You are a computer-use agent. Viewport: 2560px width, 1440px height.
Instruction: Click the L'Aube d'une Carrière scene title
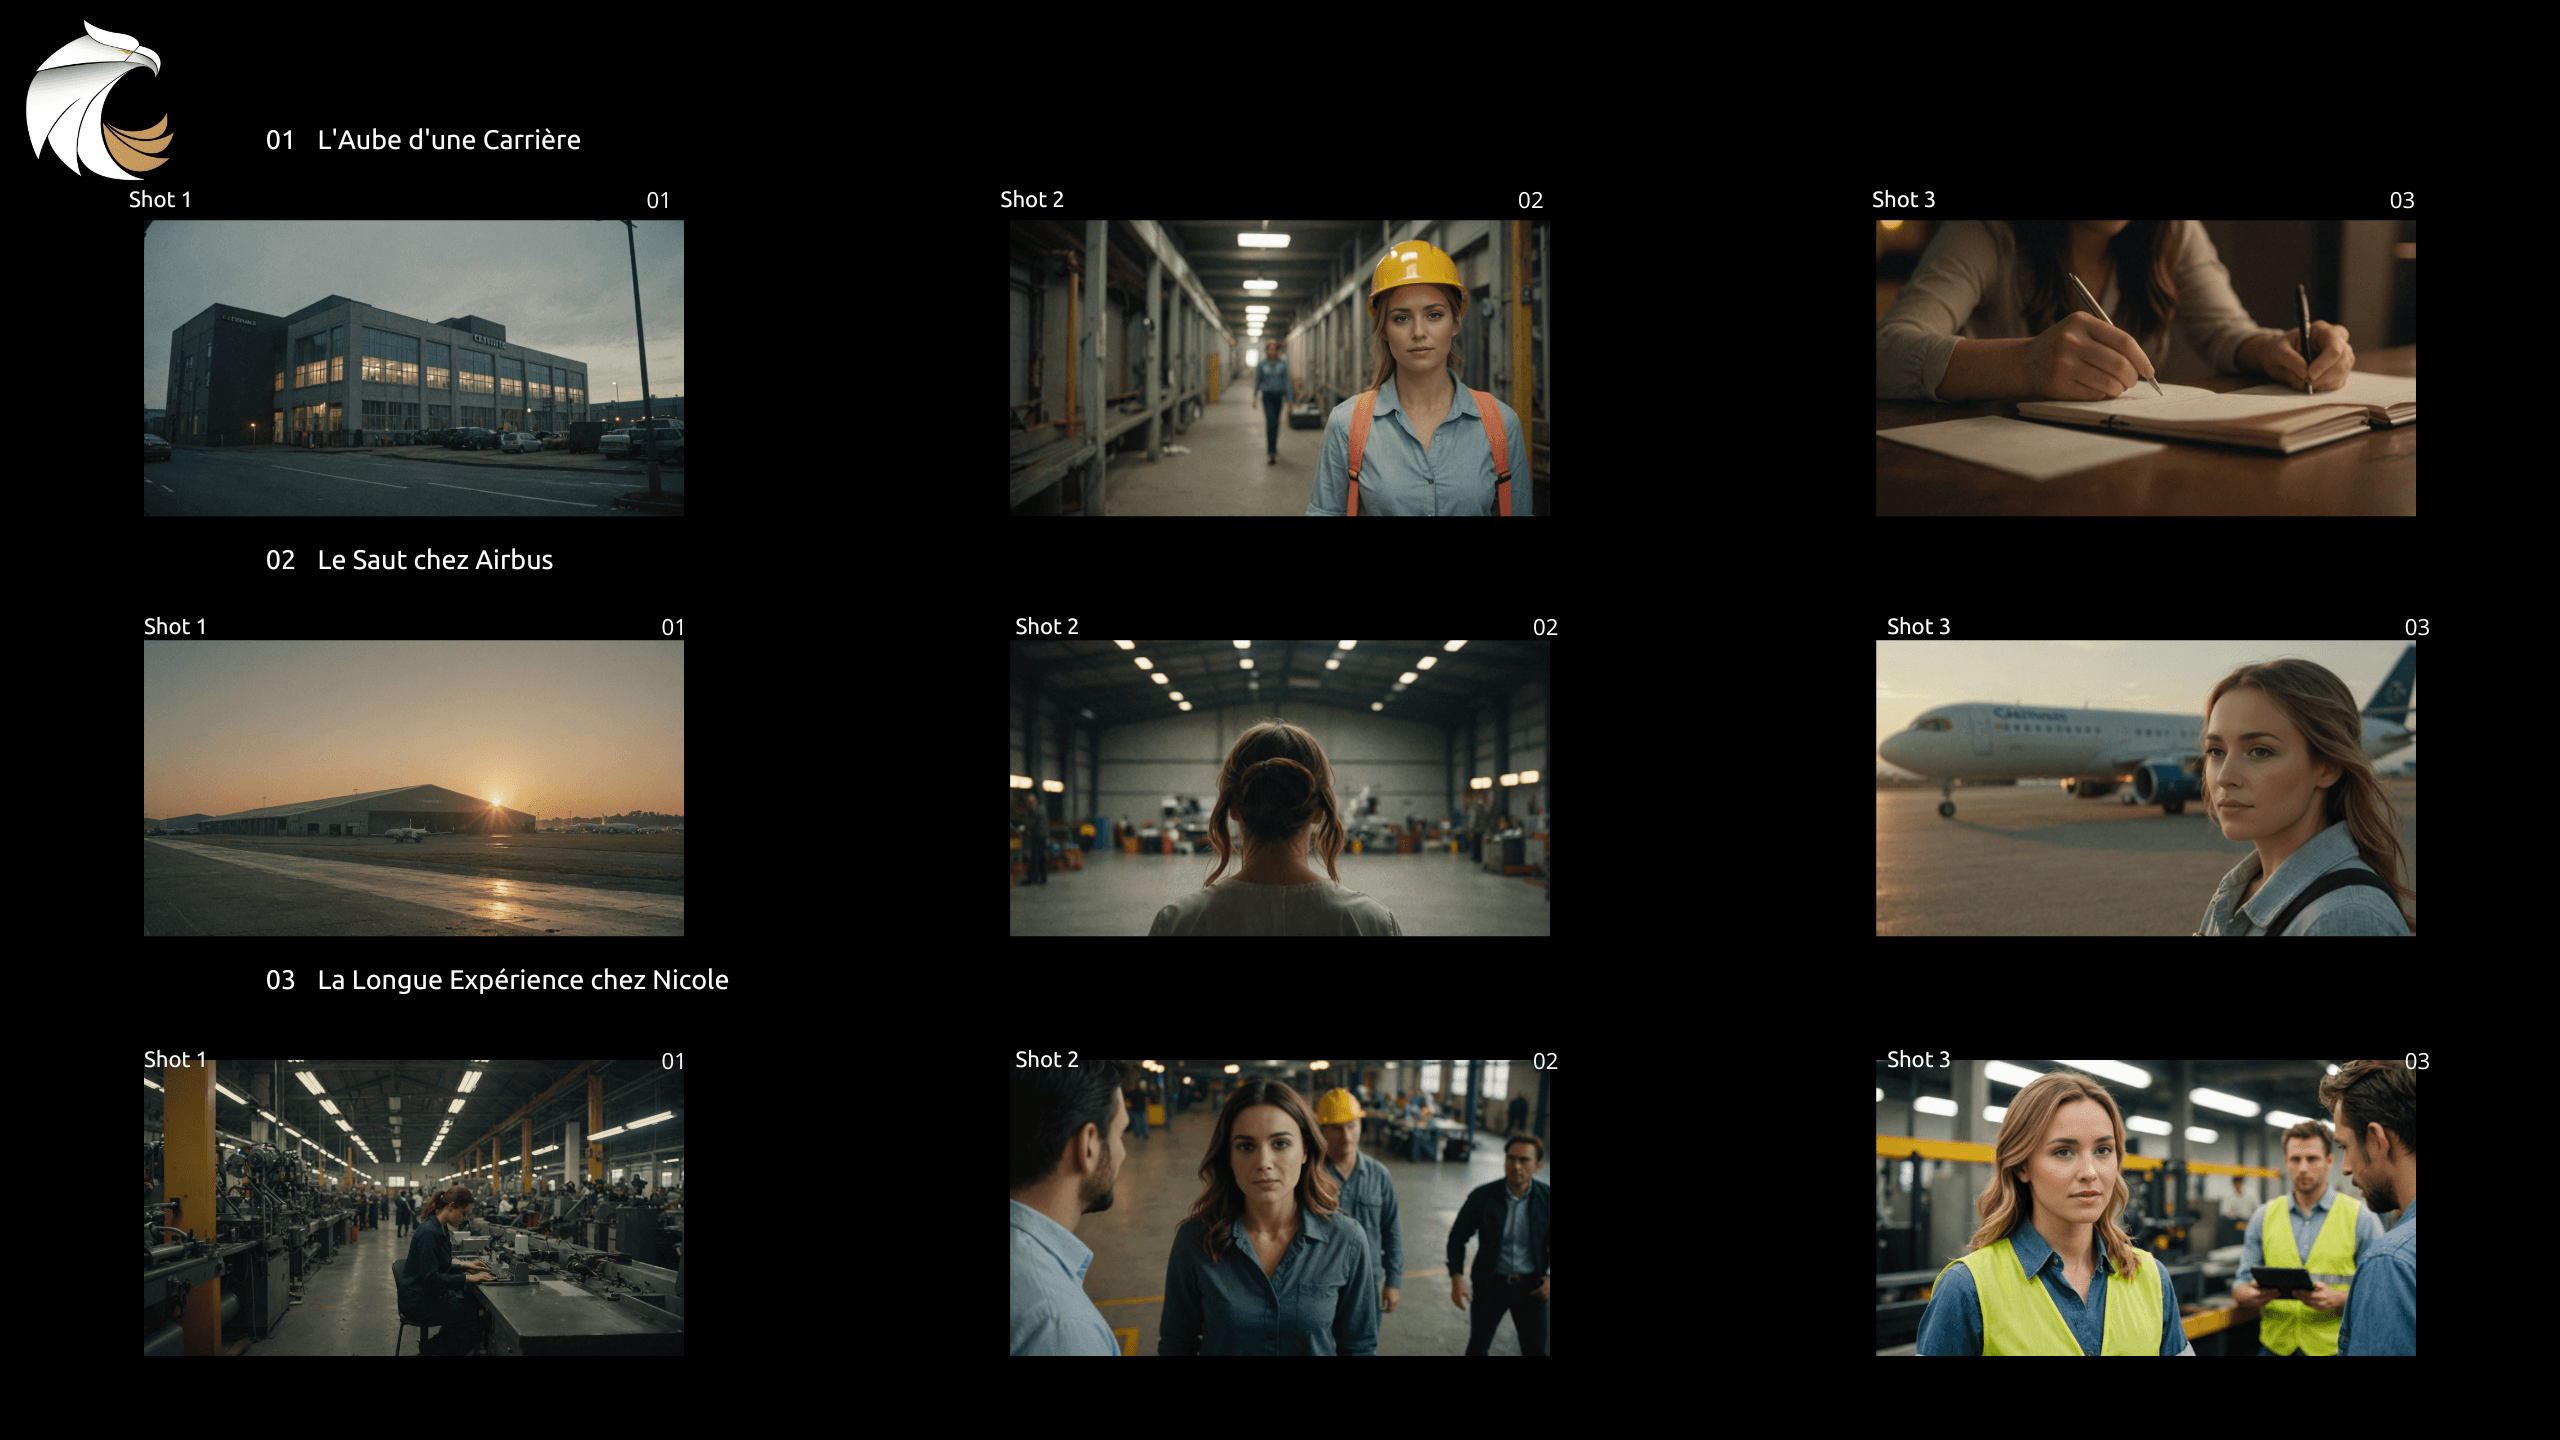(x=448, y=140)
